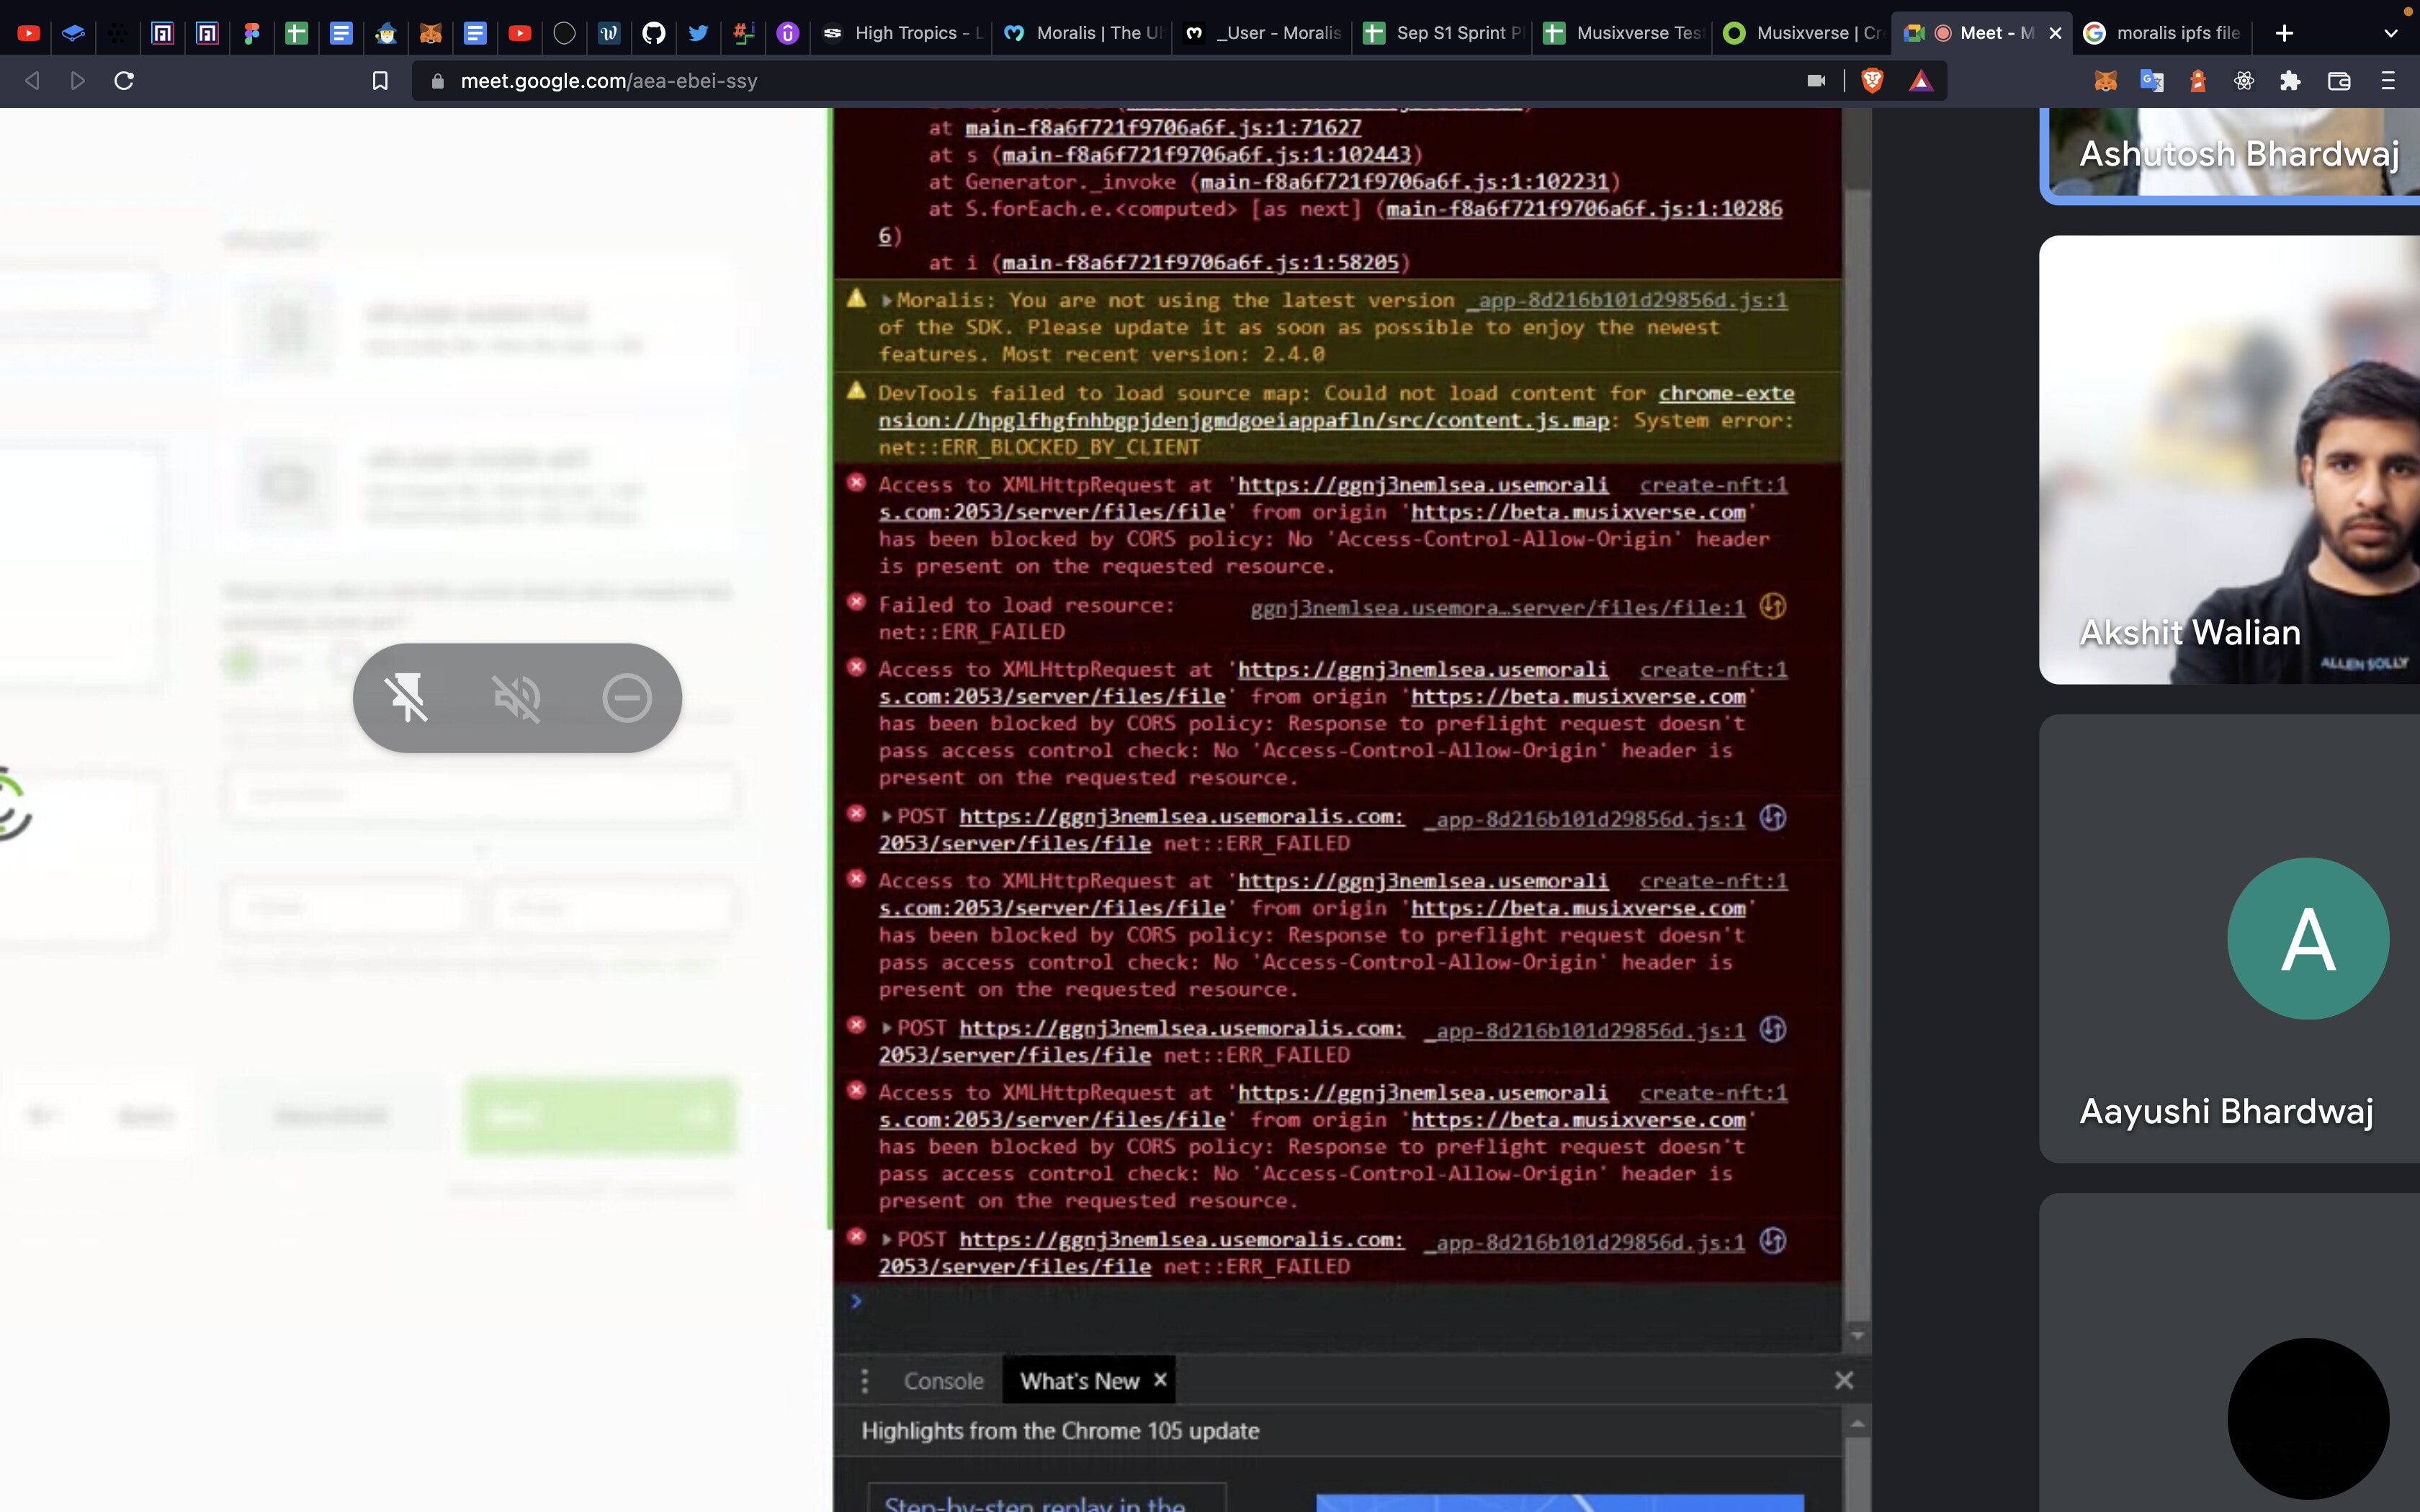This screenshot has width=2420, height=1512.
Task: Open the Google Translate extension
Action: pyautogui.click(x=2151, y=81)
